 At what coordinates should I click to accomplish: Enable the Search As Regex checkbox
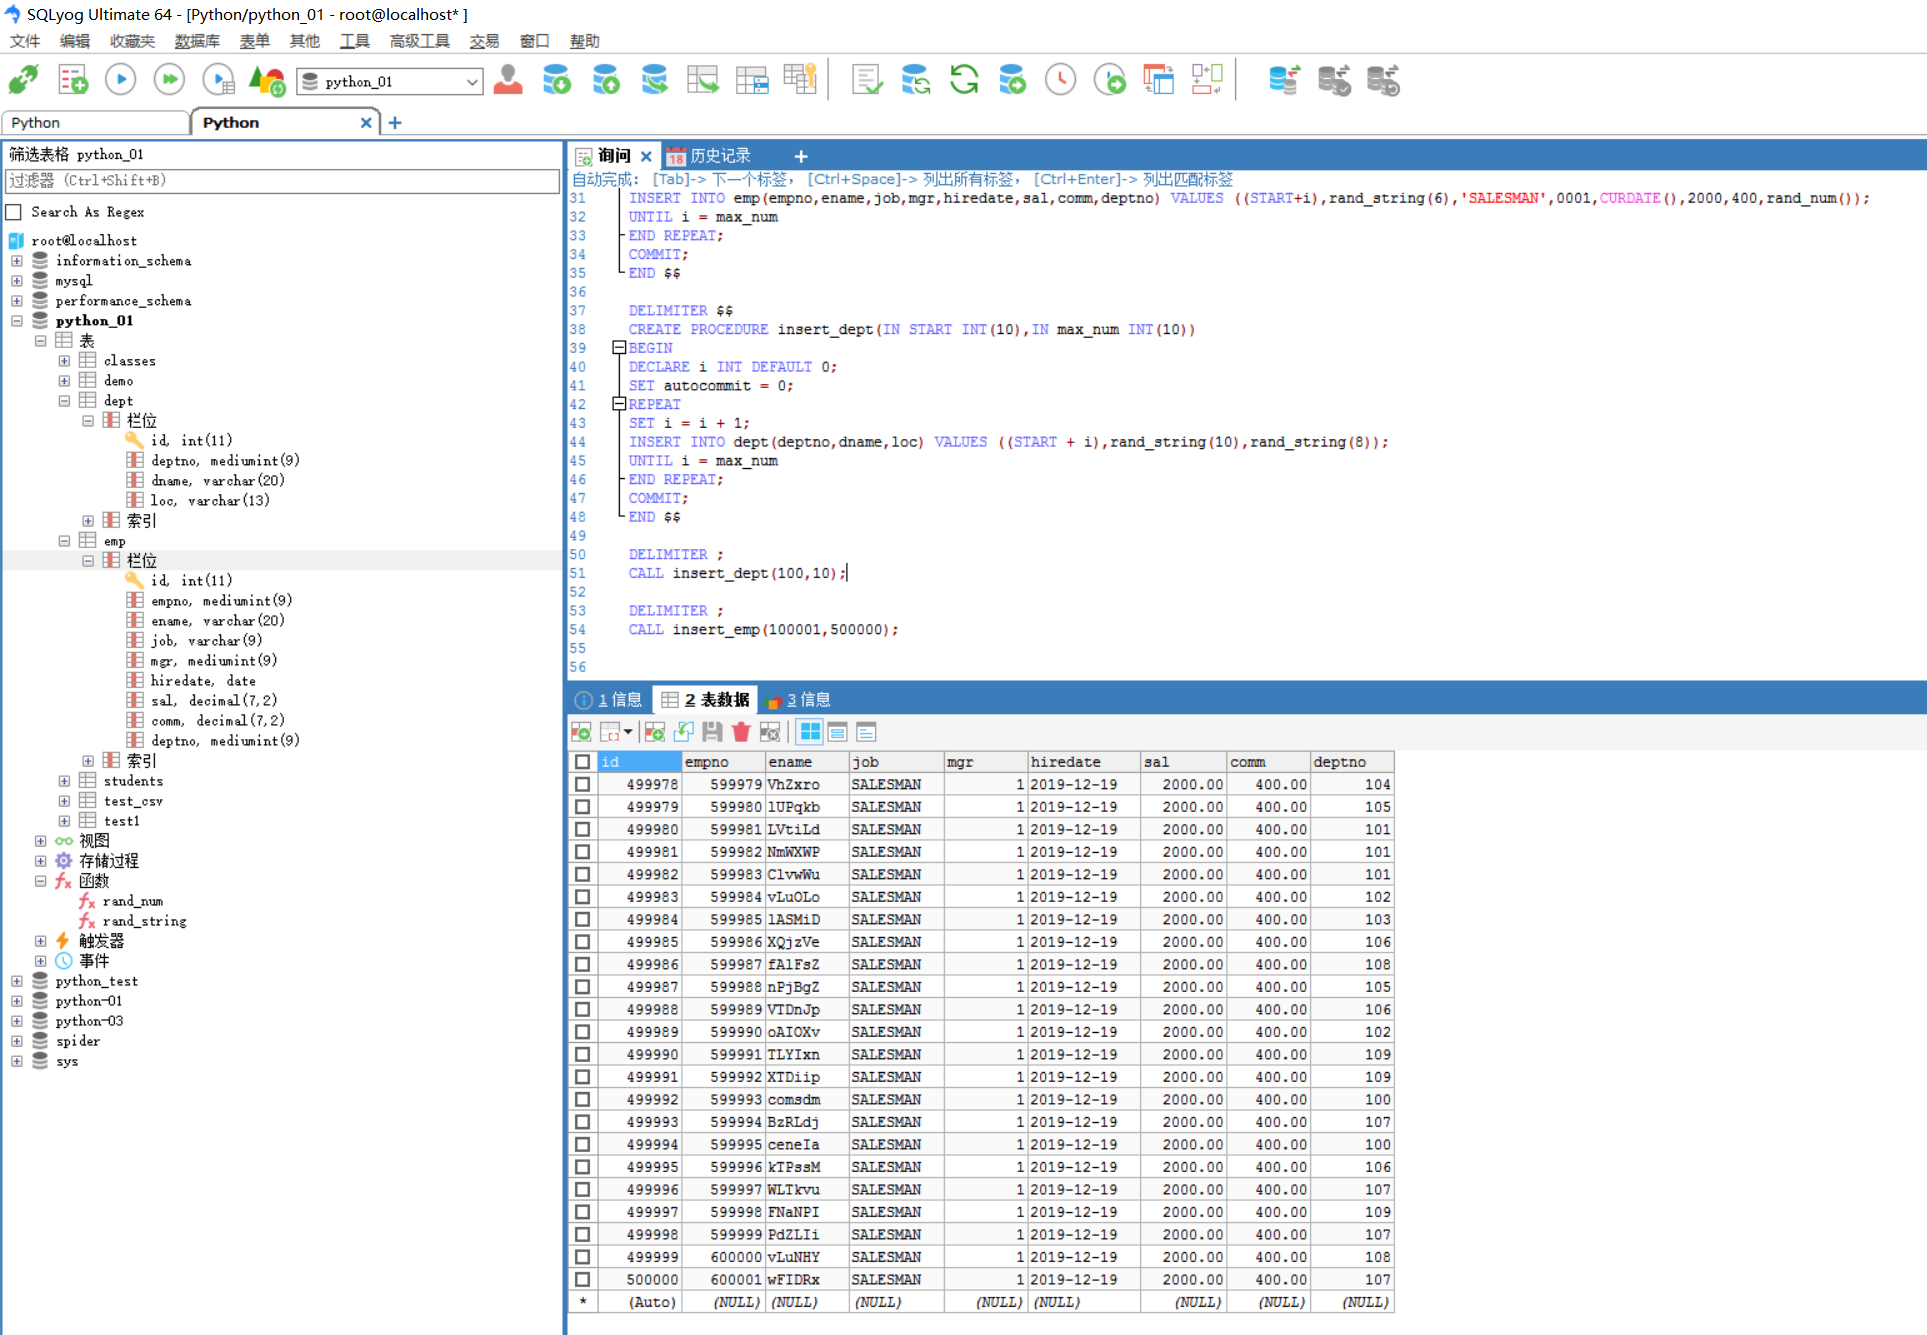[x=14, y=212]
